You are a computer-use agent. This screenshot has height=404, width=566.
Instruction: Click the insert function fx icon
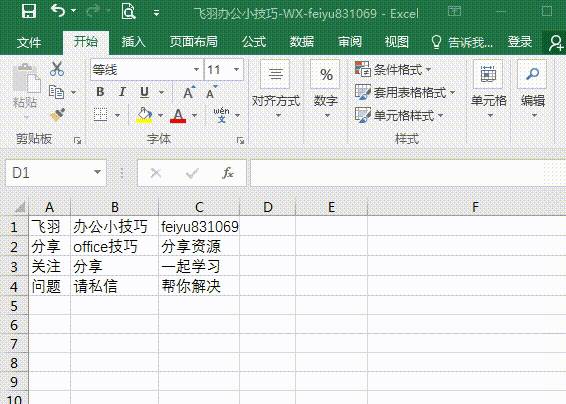tap(228, 173)
